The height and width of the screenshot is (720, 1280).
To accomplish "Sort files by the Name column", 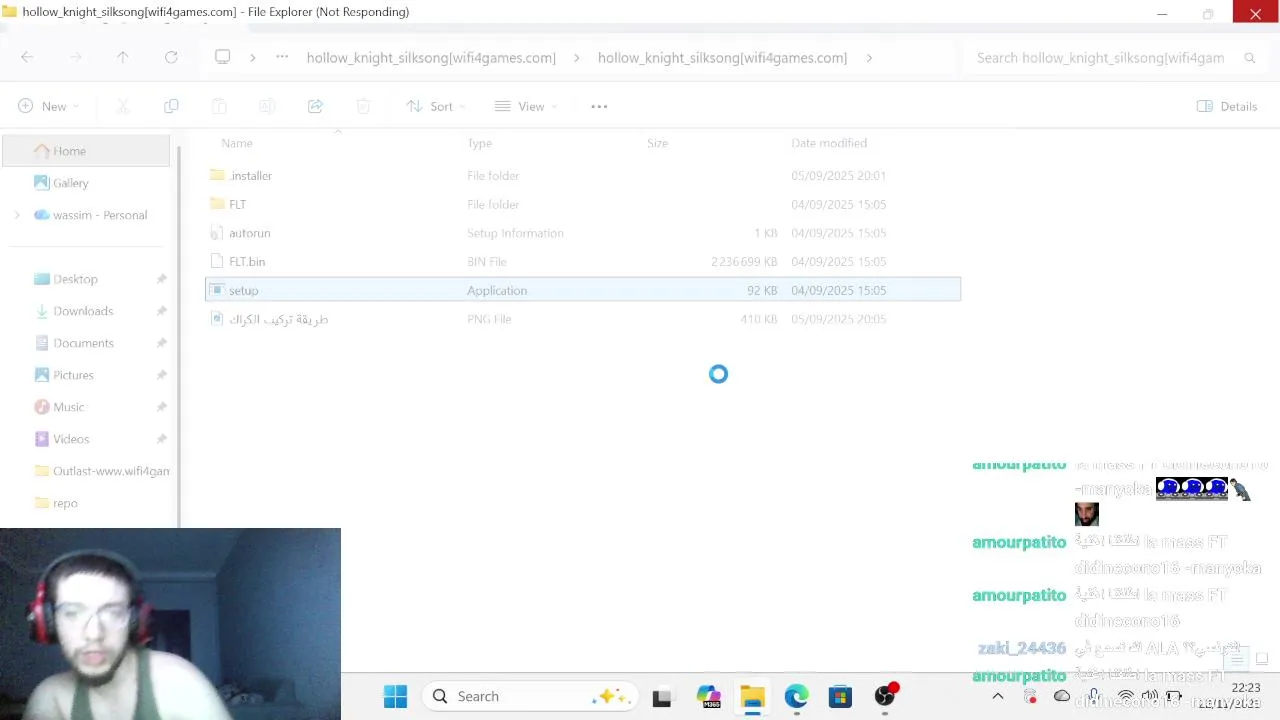I will [x=237, y=143].
